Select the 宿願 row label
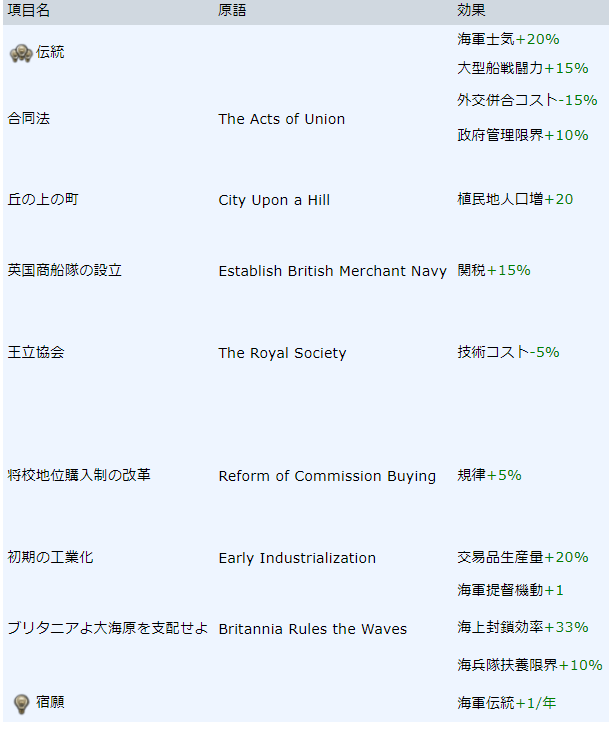This screenshot has width=609, height=729. pyautogui.click(x=50, y=702)
